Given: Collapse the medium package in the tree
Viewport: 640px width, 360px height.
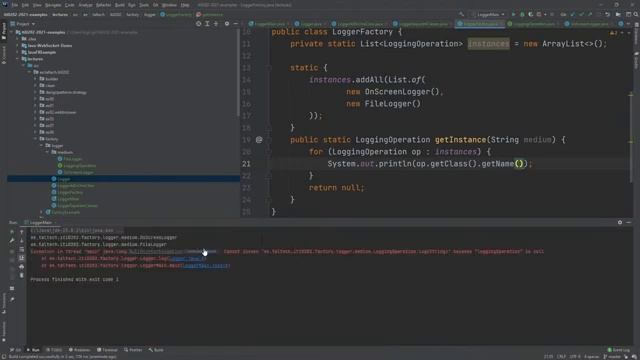Looking at the screenshot, I should point(48,152).
